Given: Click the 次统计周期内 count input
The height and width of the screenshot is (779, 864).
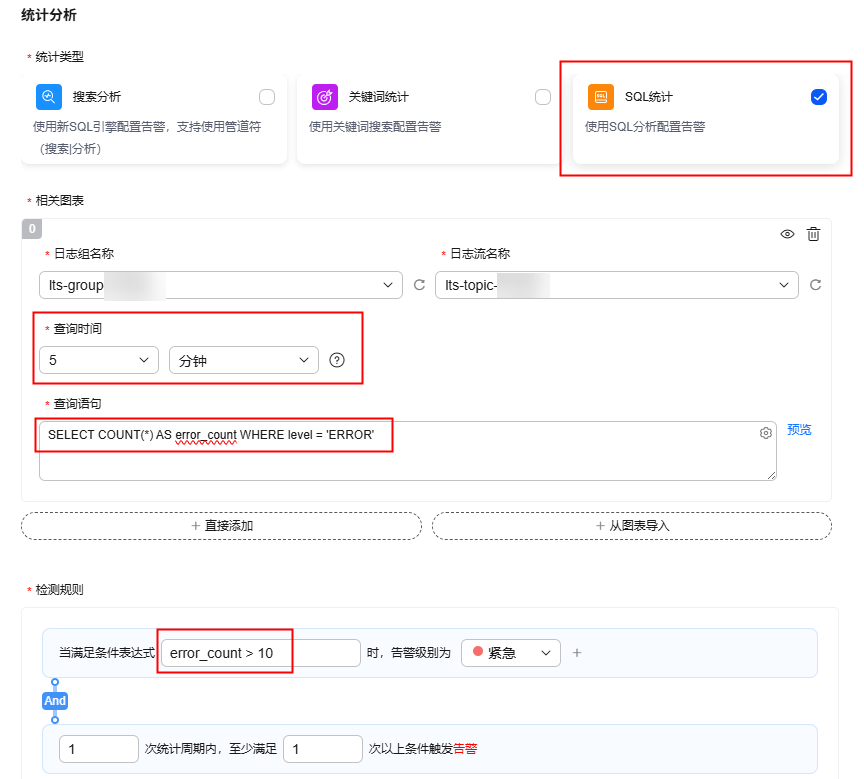Looking at the screenshot, I should click(99, 749).
